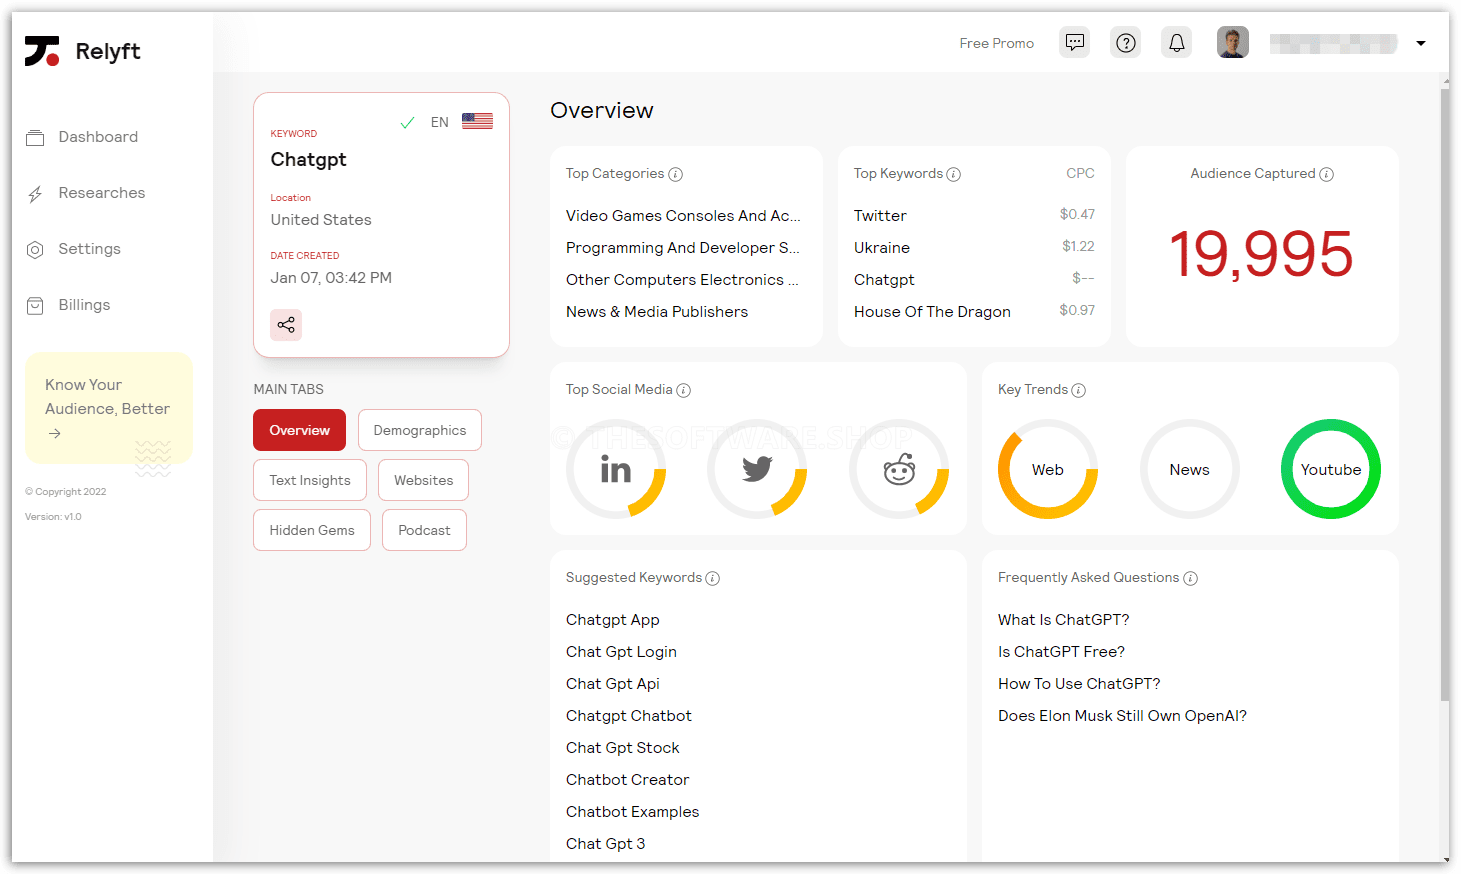The image size is (1461, 874).
Task: Open Researches in the sidebar
Action: click(x=101, y=193)
